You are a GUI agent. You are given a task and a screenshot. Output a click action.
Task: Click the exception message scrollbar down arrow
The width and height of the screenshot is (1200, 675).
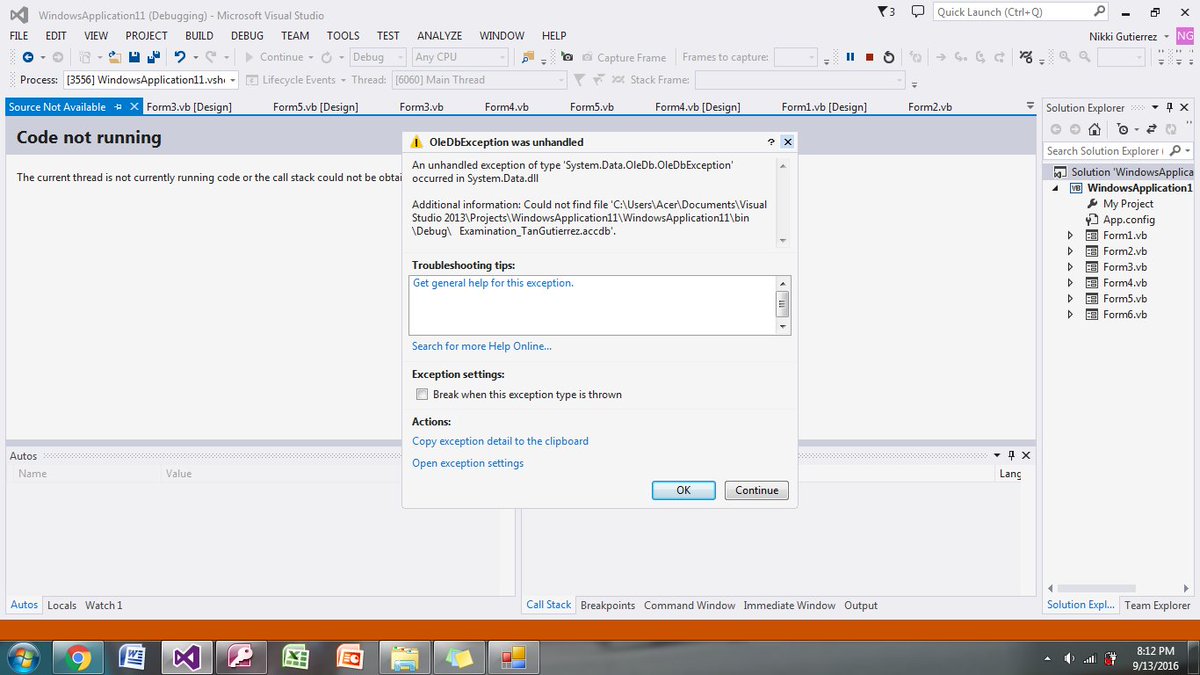point(783,240)
